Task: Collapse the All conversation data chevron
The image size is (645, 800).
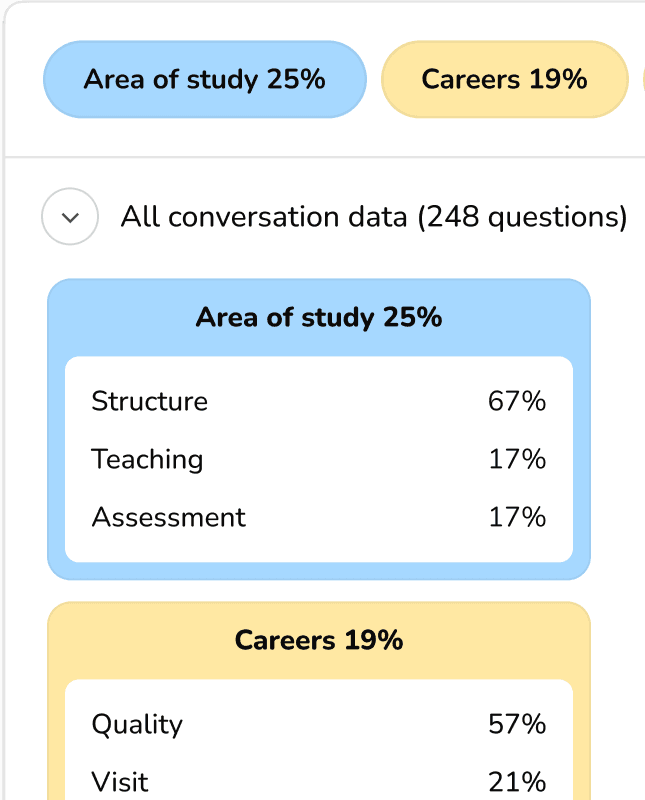Action: [x=70, y=217]
